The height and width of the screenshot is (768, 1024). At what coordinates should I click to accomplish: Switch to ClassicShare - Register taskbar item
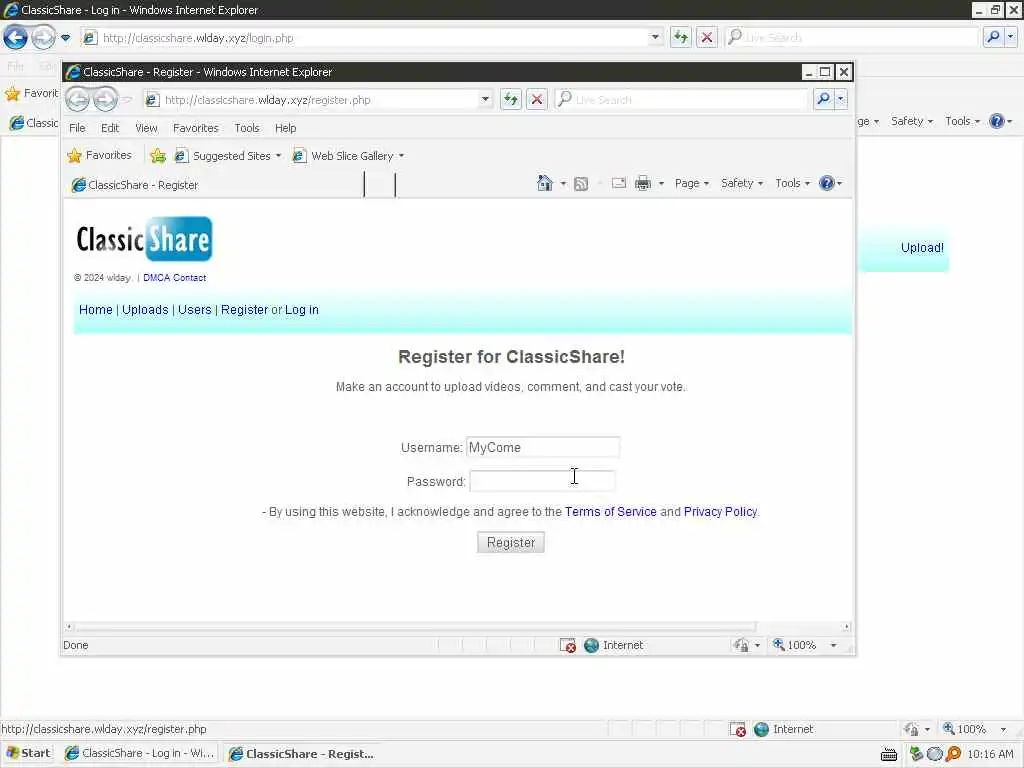pyautogui.click(x=302, y=754)
